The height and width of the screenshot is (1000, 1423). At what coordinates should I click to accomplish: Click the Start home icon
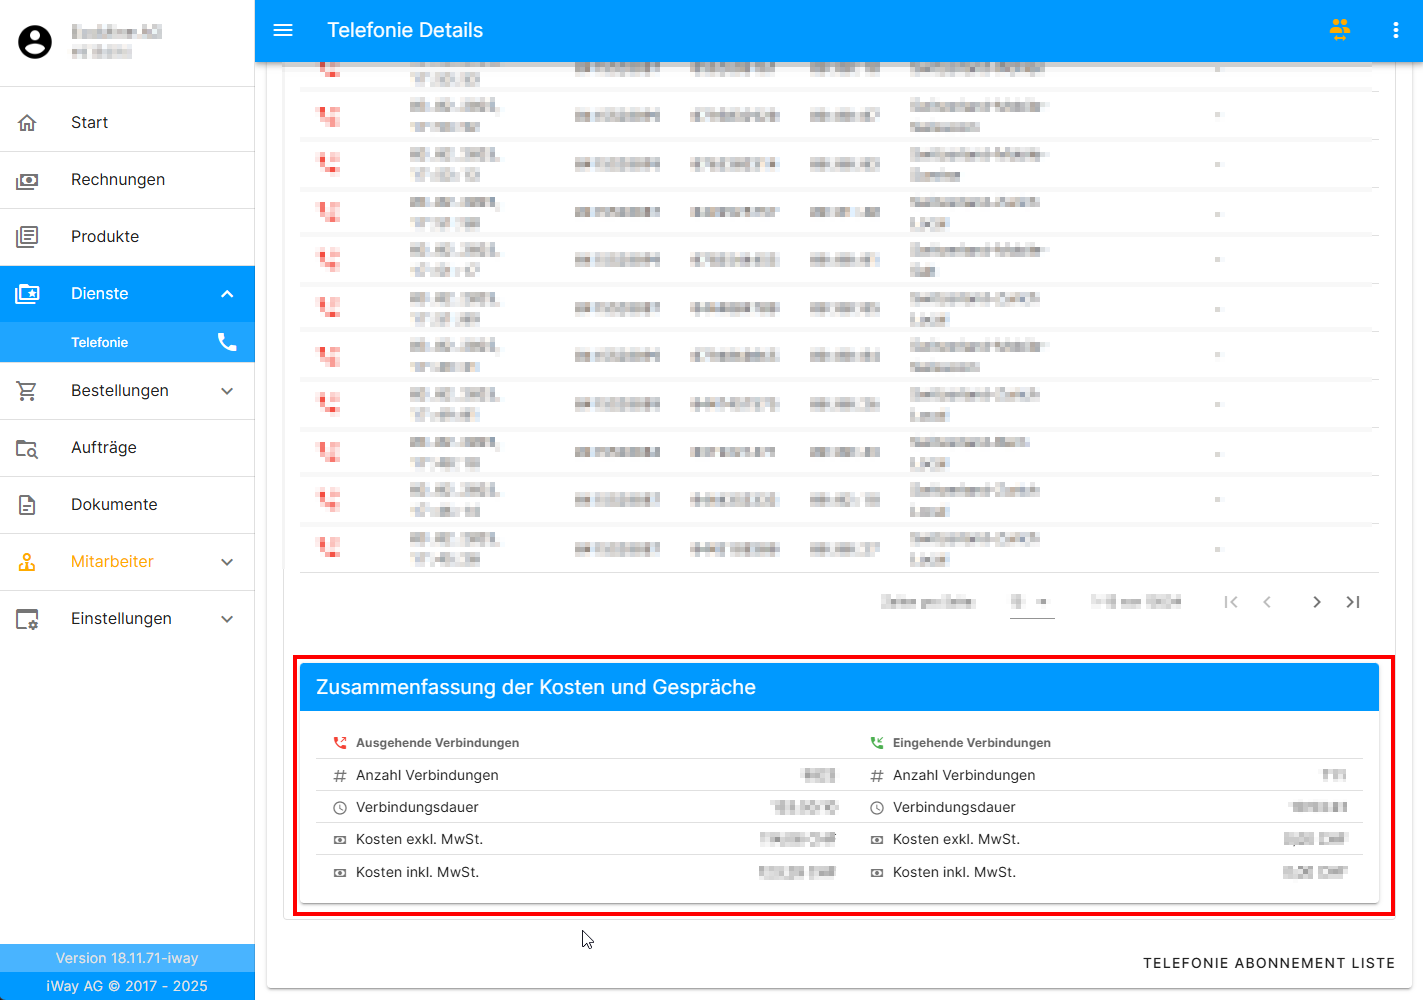point(27,123)
